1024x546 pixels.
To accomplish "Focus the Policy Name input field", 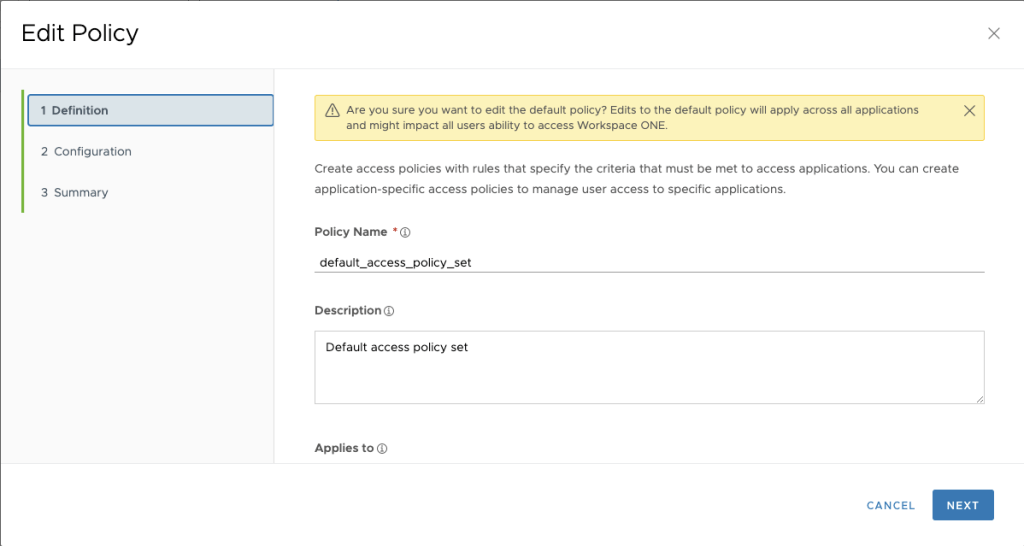I will click(648, 262).
